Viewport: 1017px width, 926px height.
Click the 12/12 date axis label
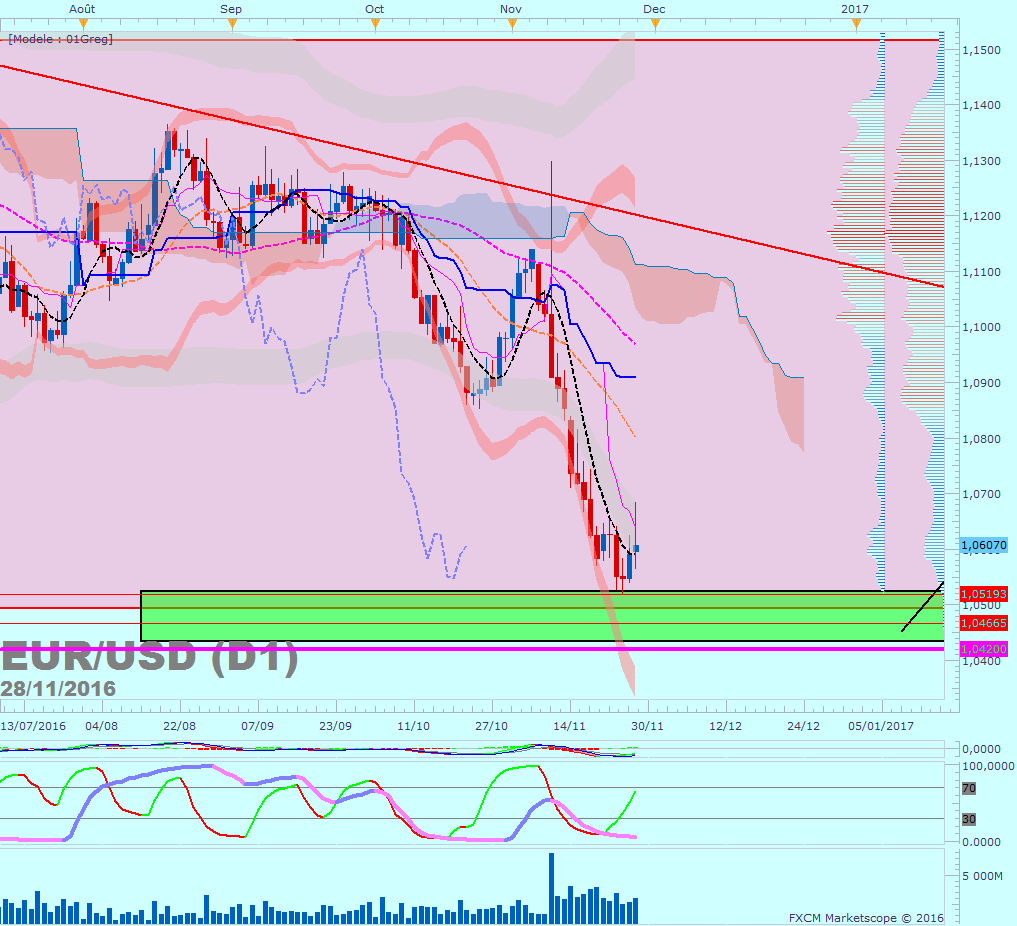[725, 726]
